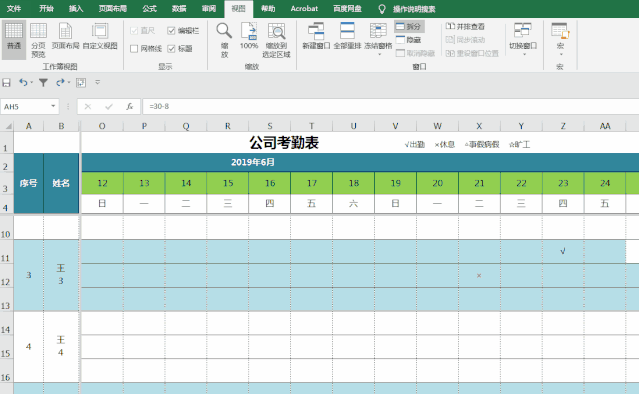Zoom to selection (缩放到选定区域)

[x=276, y=40]
